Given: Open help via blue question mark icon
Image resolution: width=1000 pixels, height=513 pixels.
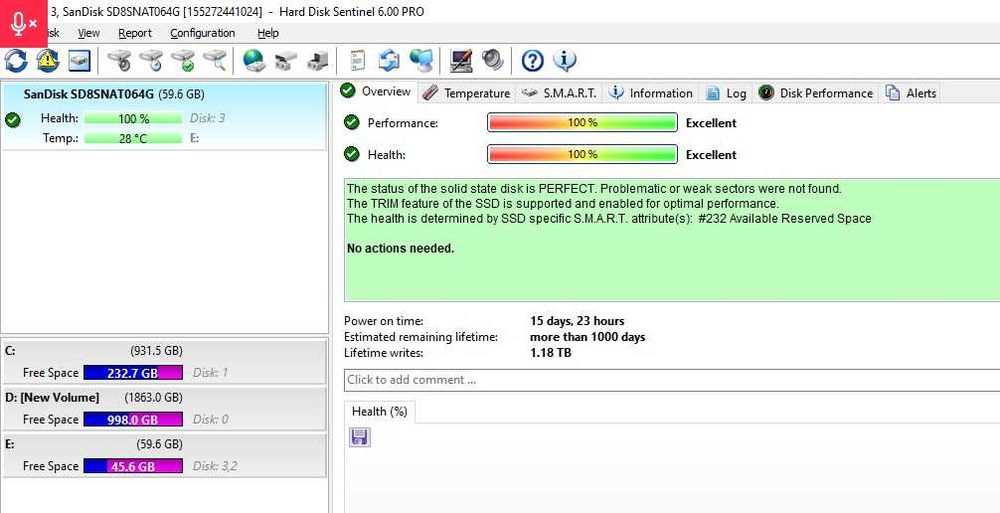Looking at the screenshot, I should click(533, 61).
